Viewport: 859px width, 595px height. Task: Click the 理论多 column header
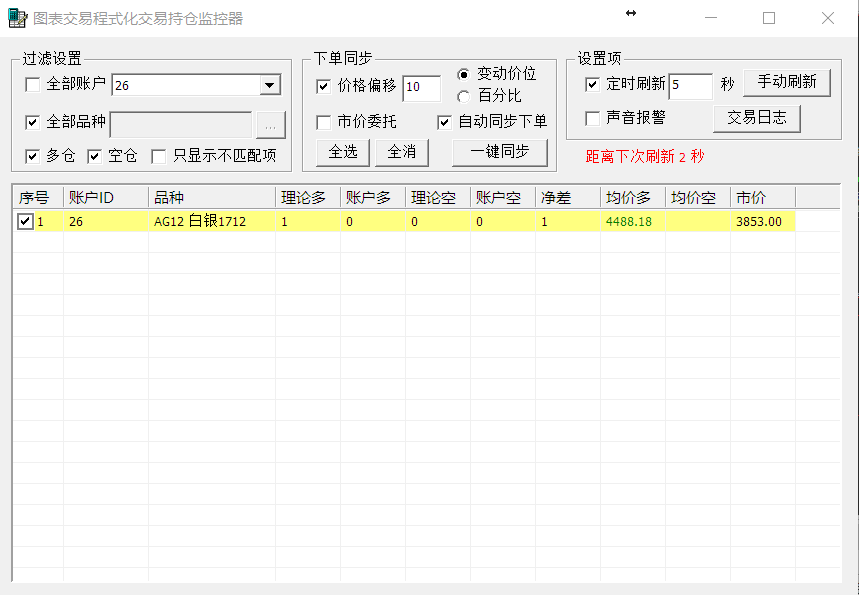click(308, 197)
